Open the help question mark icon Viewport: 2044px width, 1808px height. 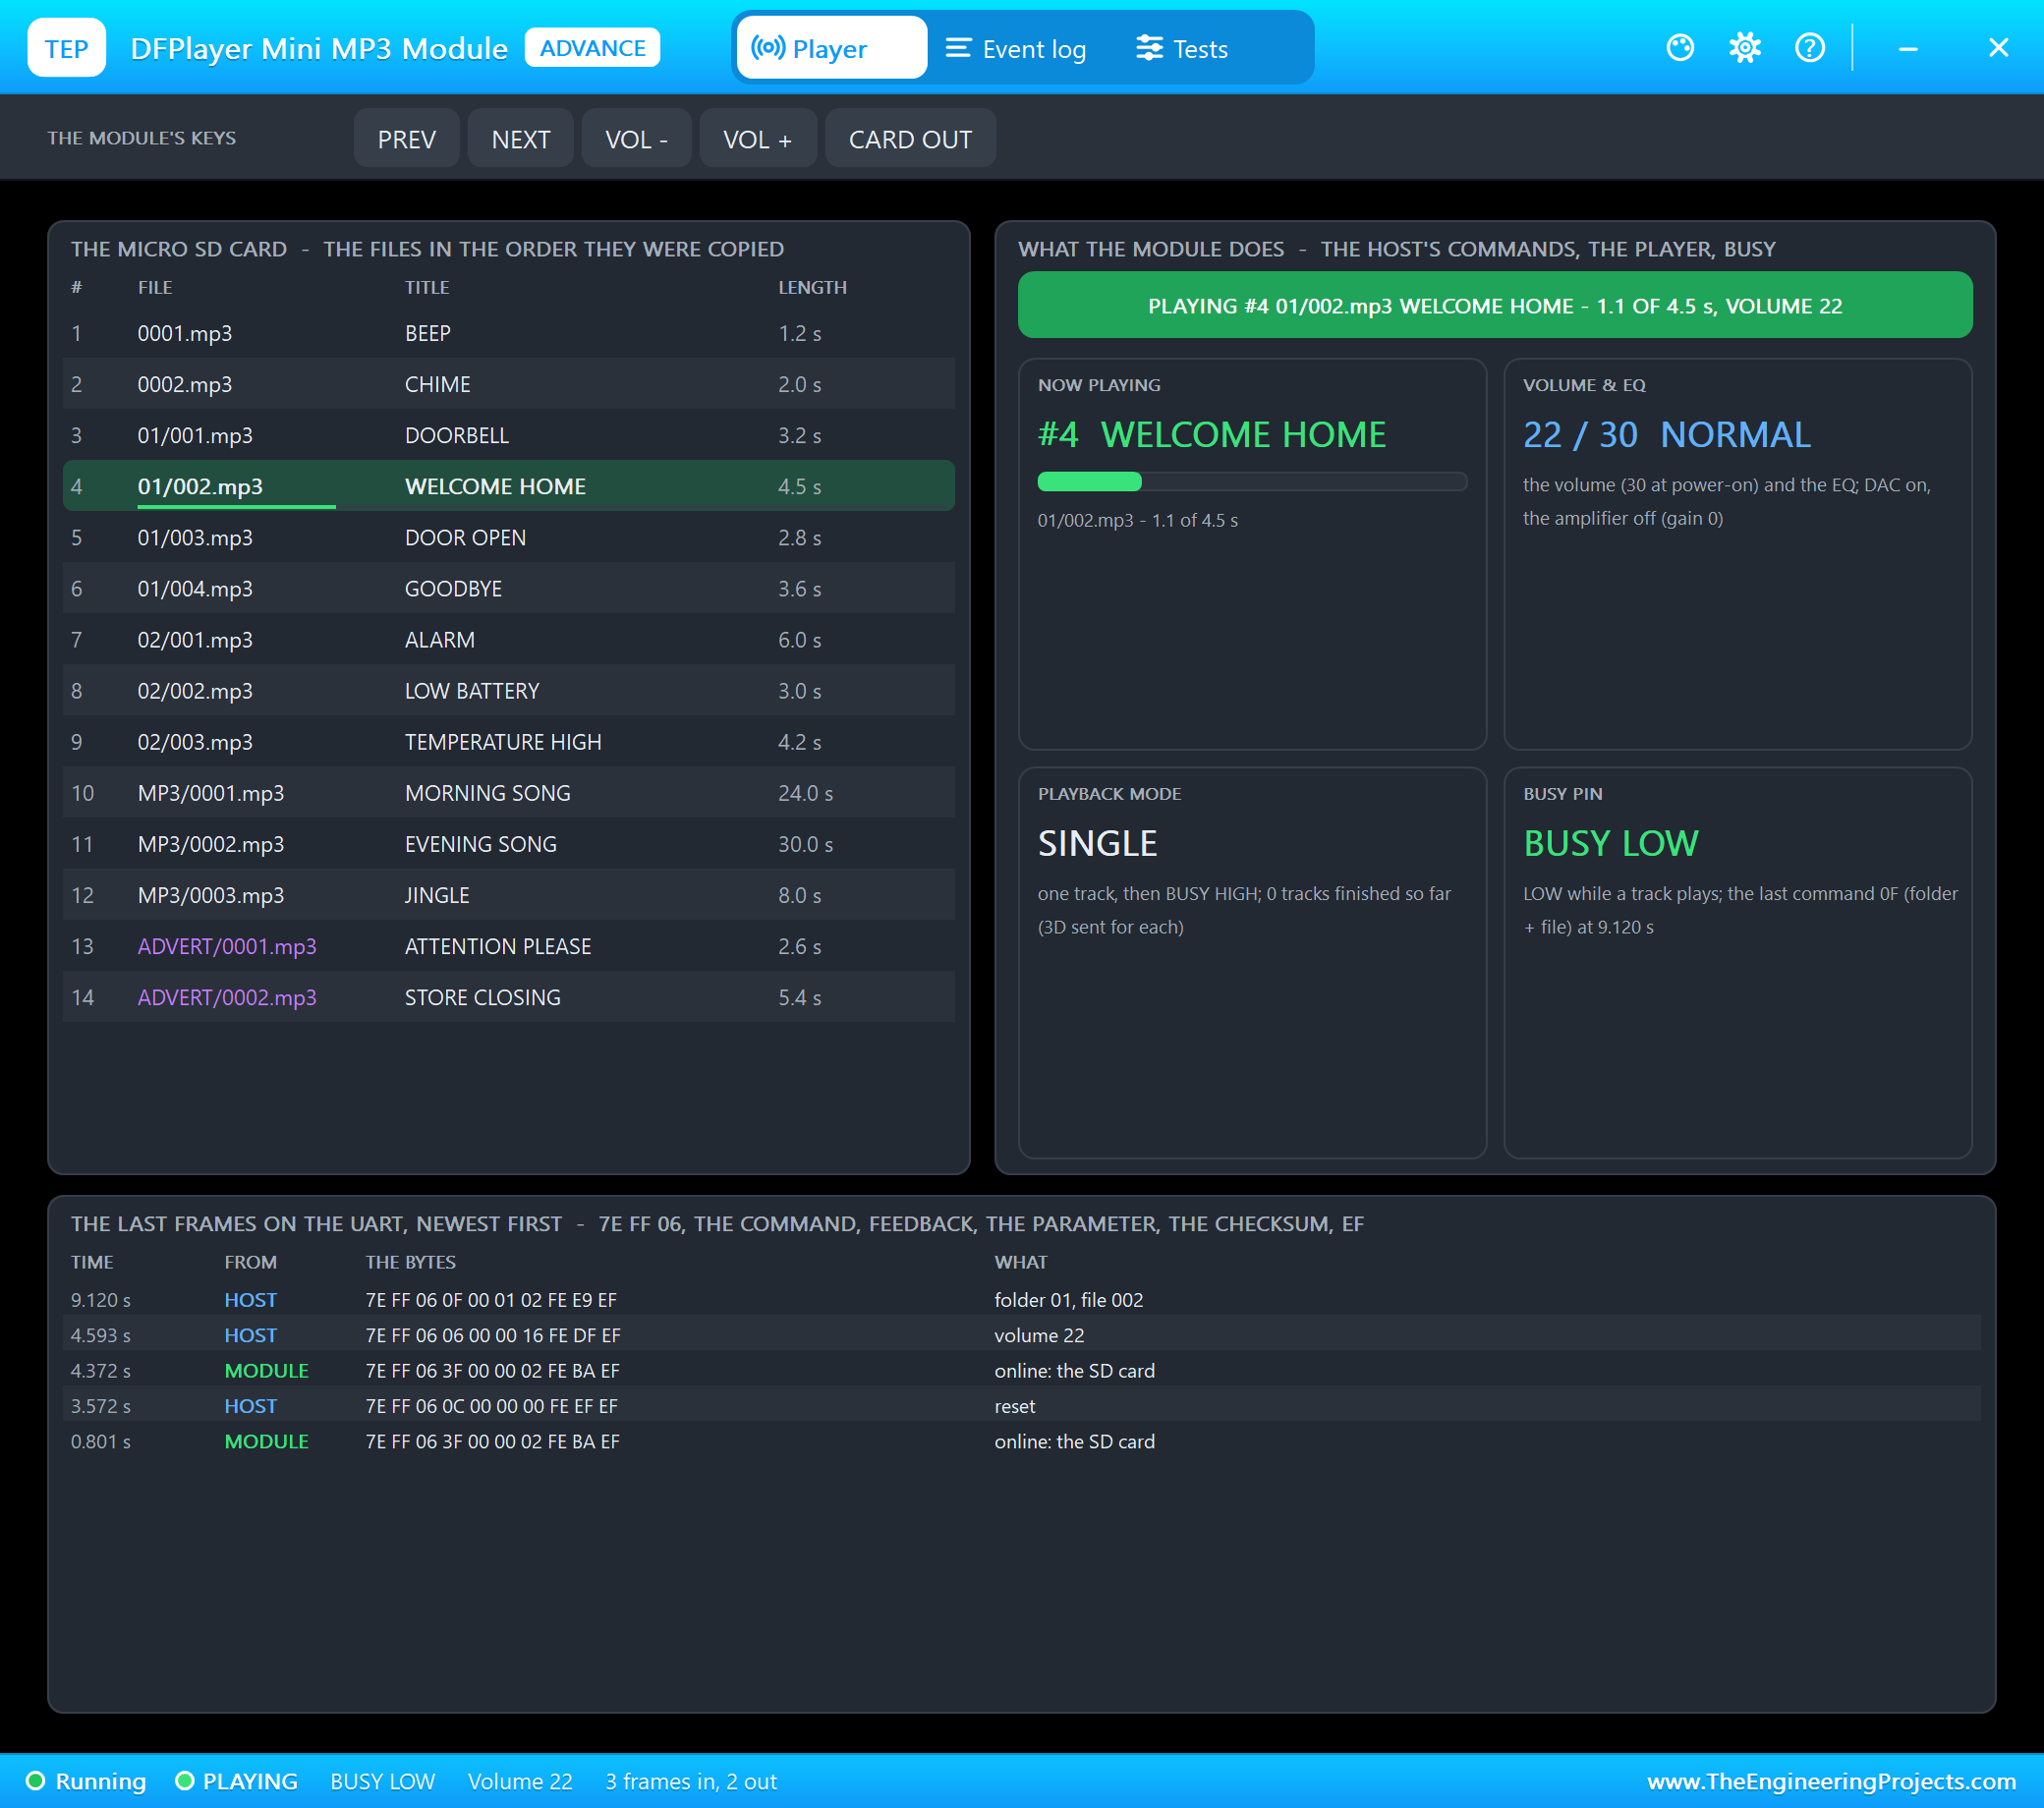1810,48
